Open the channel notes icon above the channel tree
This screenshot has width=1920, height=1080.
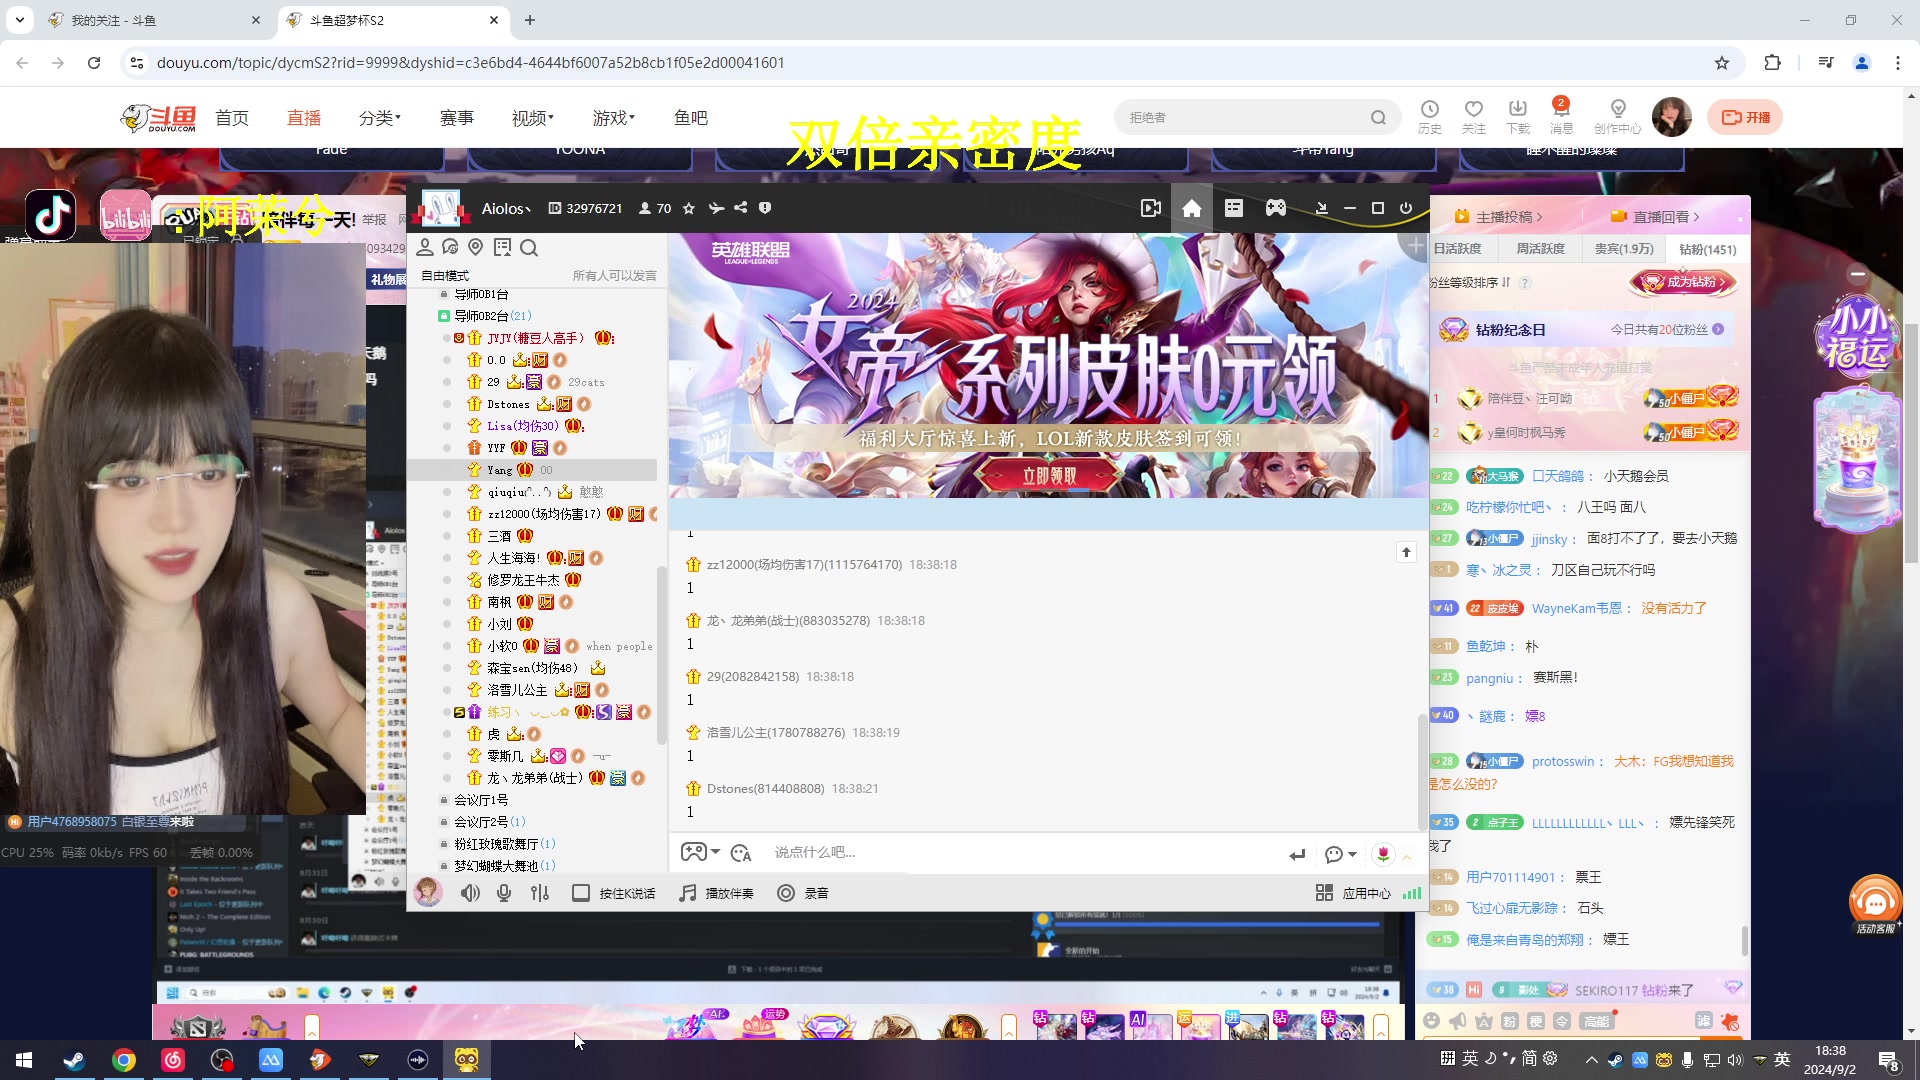point(502,247)
